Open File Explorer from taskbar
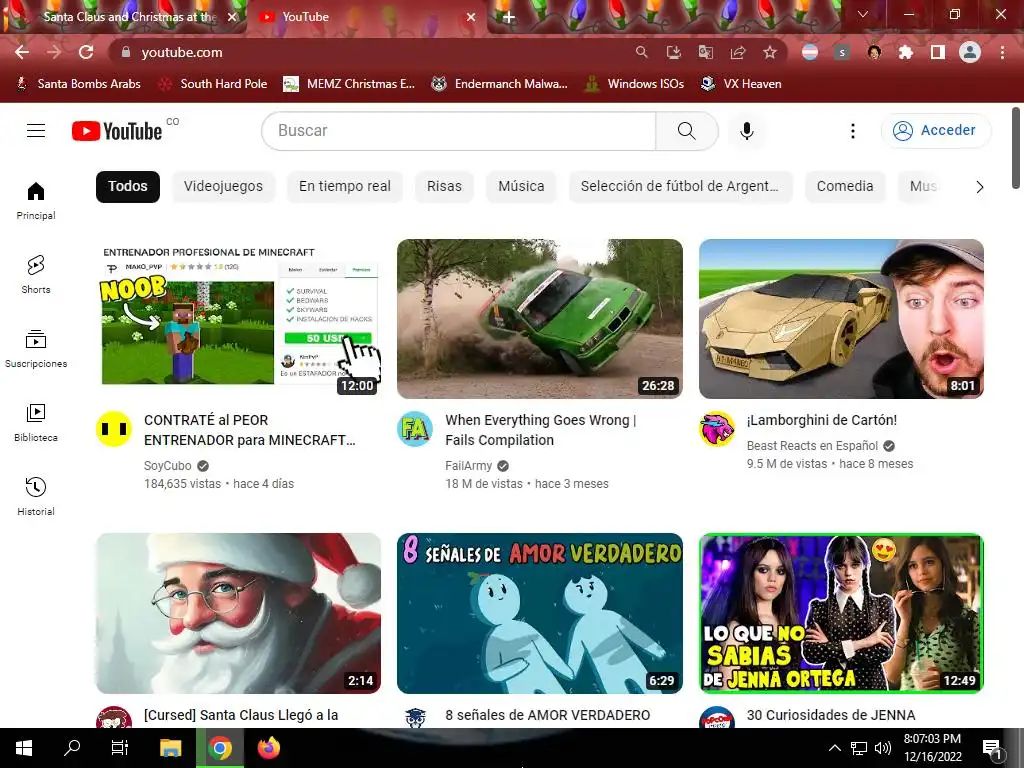1024x768 pixels. pyautogui.click(x=170, y=748)
